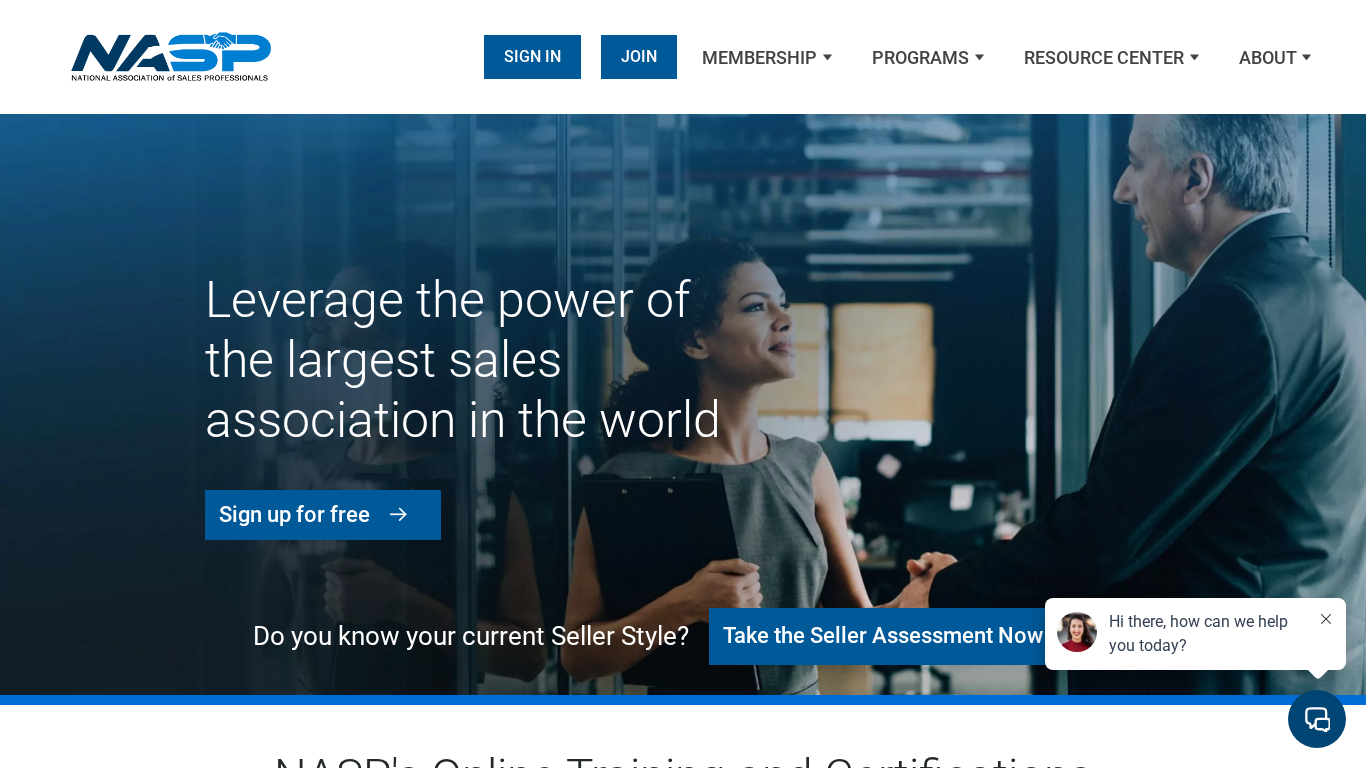
Task: Click the chat message 'Hi there' bubble
Action: click(x=1197, y=633)
